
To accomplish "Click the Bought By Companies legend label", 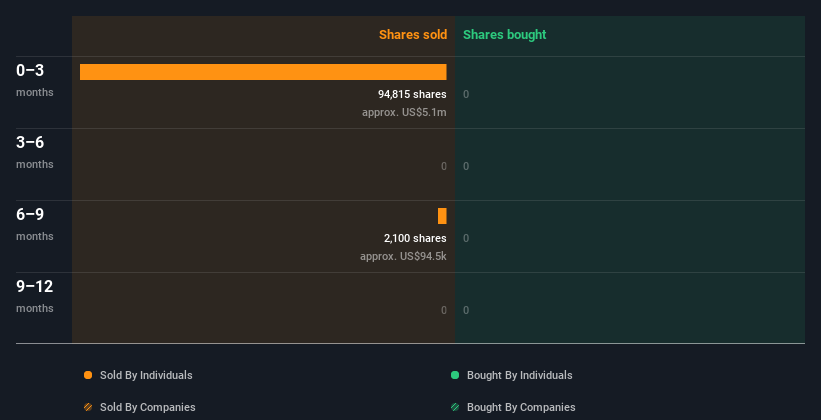I will 521,407.
